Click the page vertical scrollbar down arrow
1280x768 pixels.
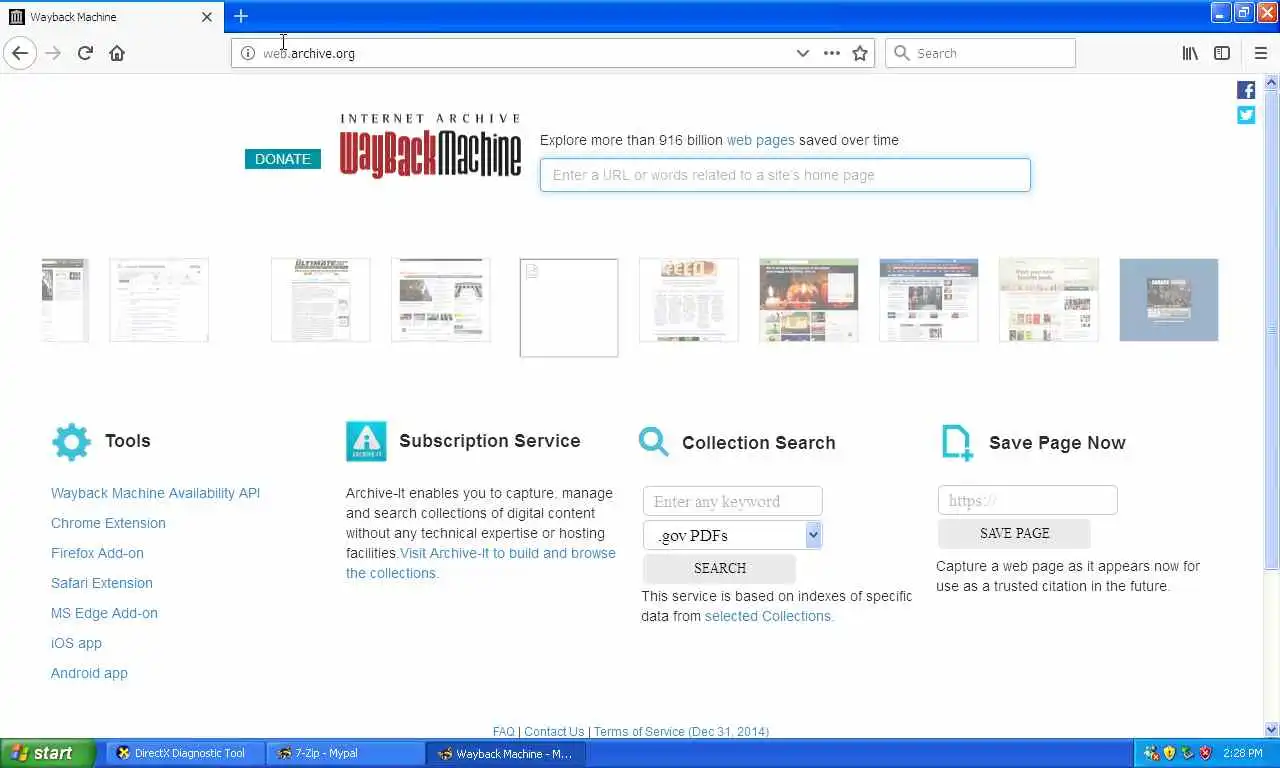(1272, 730)
